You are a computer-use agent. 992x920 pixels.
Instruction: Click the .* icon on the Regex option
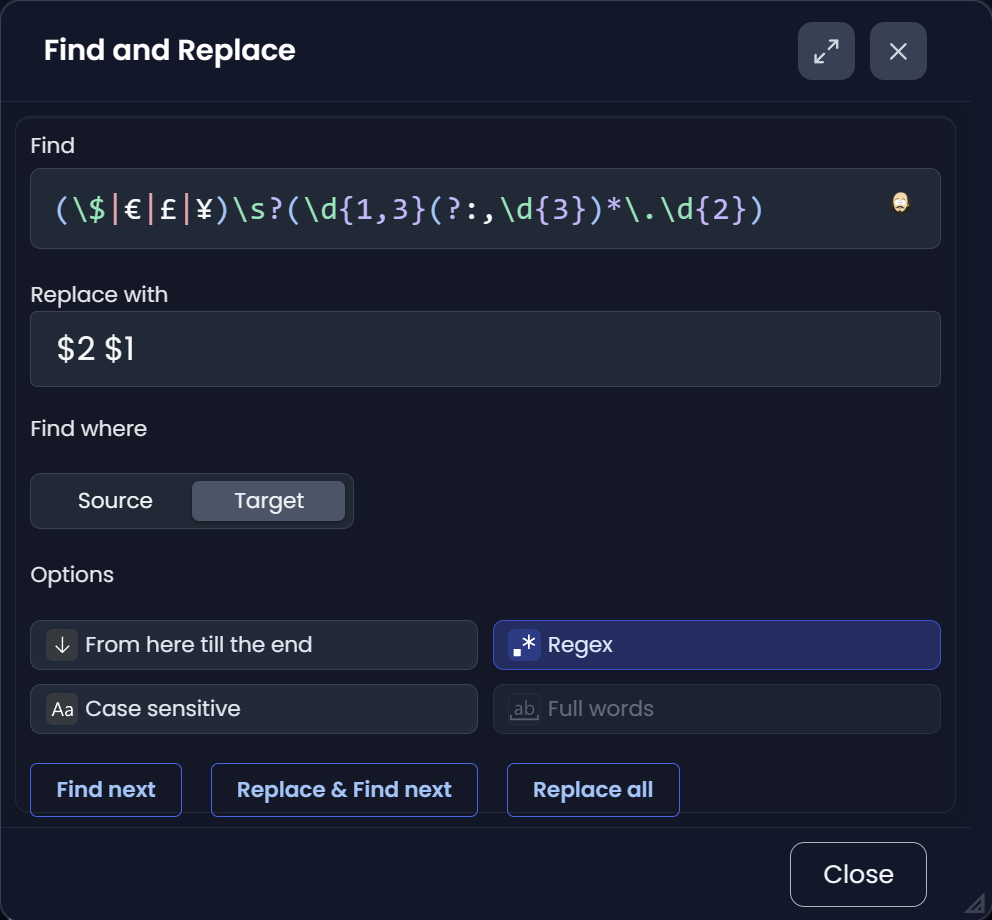[522, 645]
